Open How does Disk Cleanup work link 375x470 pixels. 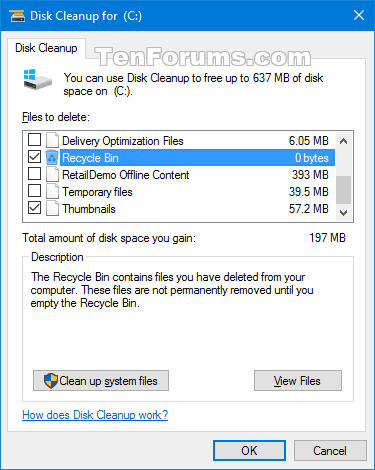95,415
